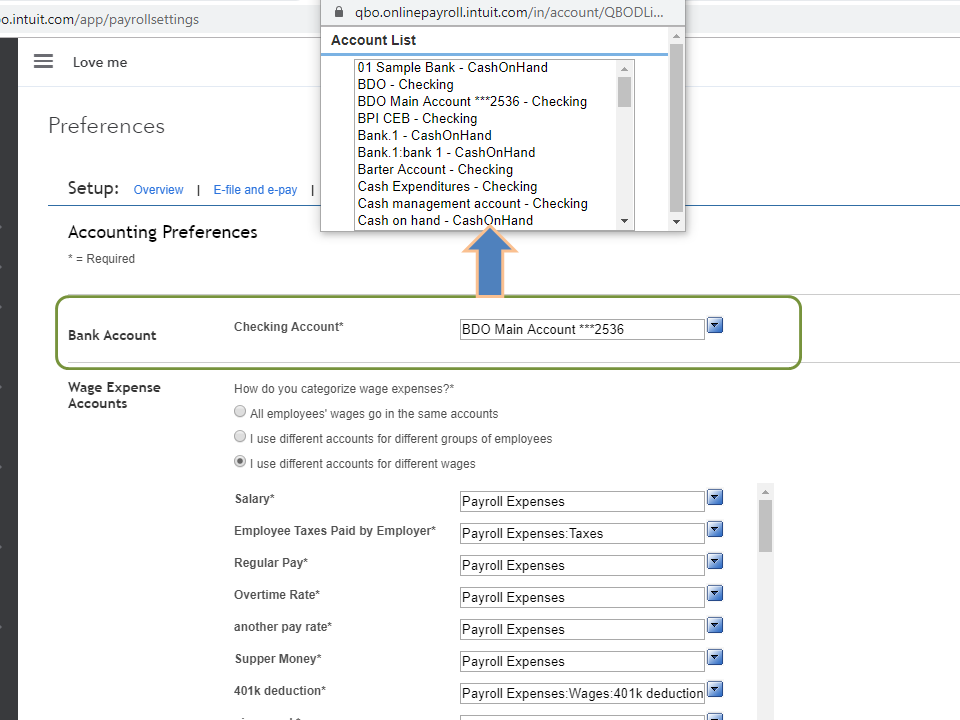Click the wage accounts panel scroll-up arrow
The height and width of the screenshot is (720, 960).
pyautogui.click(x=765, y=491)
